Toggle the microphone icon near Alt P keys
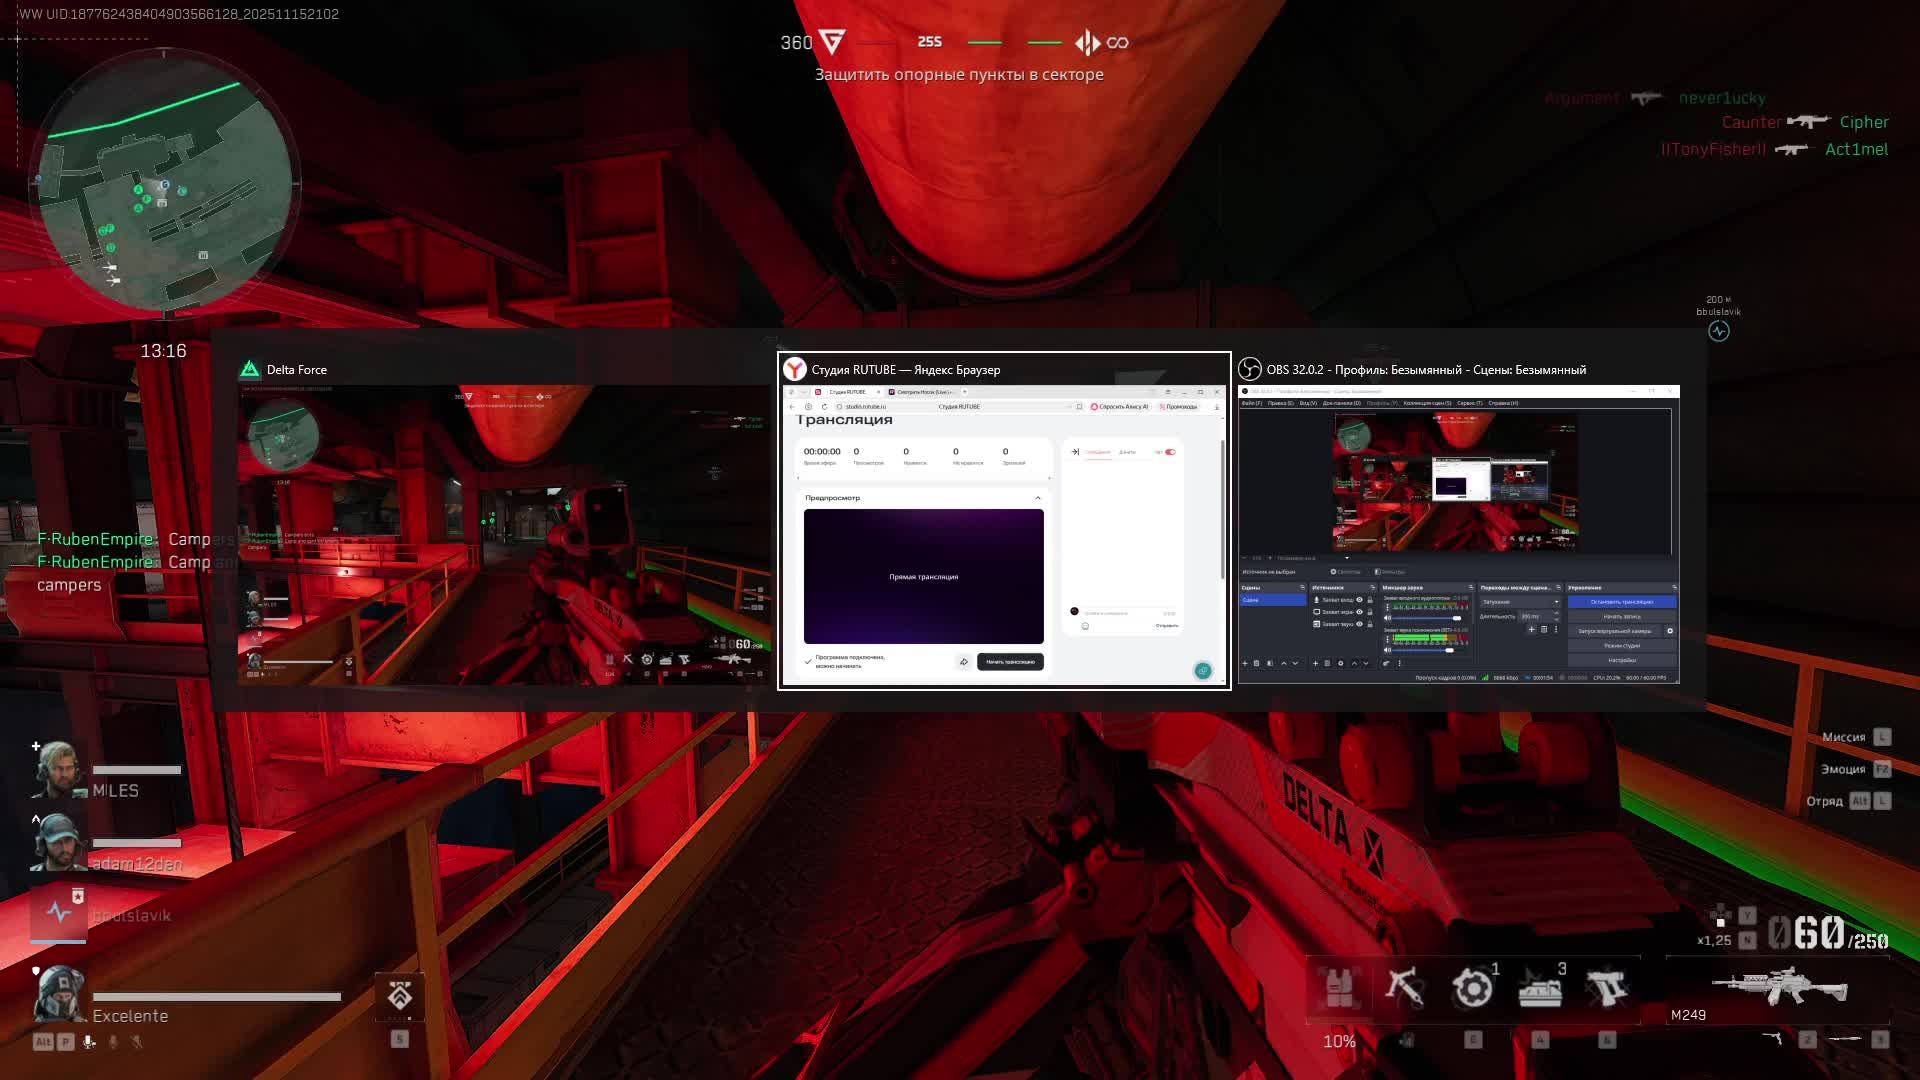The image size is (1920, 1080). point(89,1042)
